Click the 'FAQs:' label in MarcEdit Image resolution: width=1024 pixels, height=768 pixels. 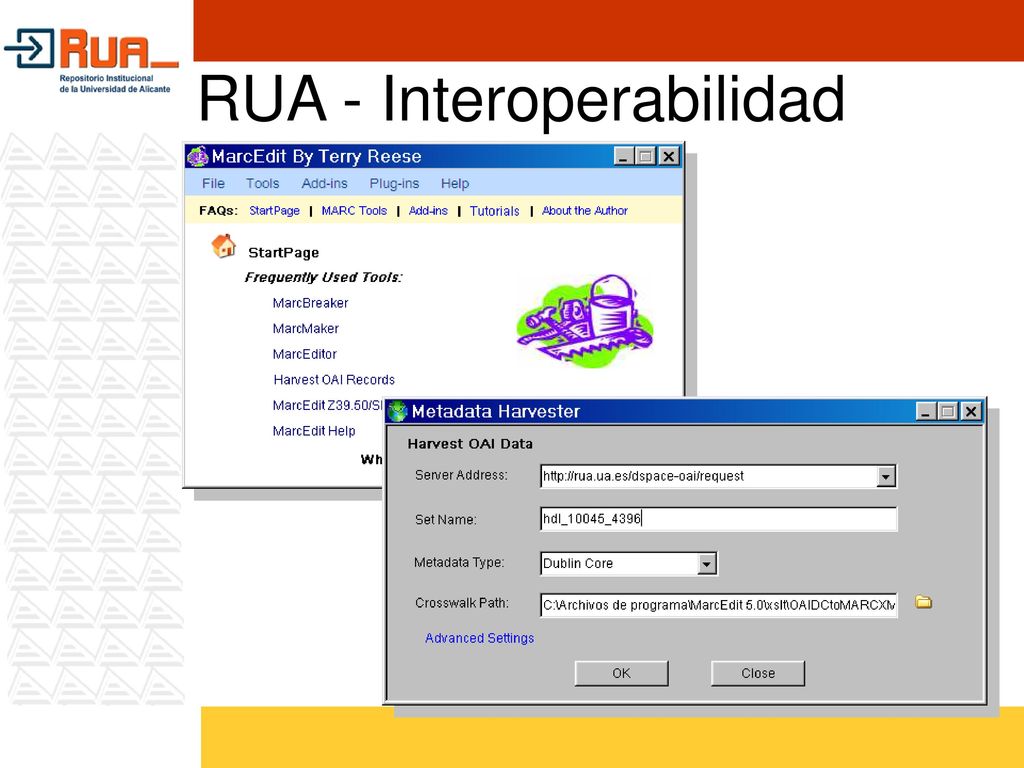point(218,211)
